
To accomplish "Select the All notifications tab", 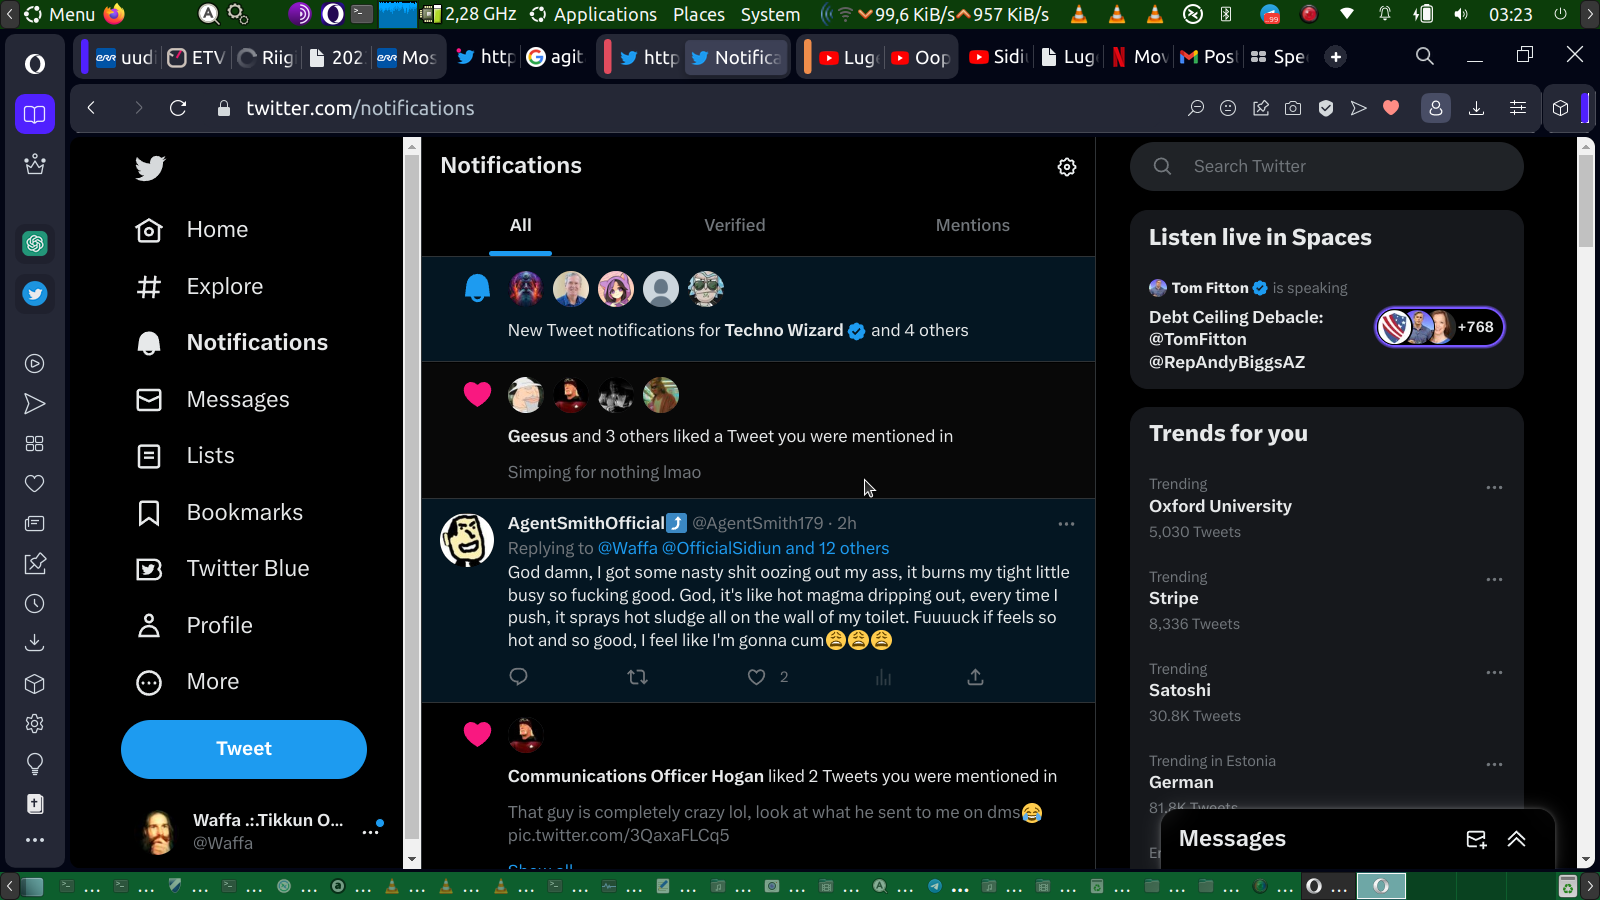I will [521, 226].
